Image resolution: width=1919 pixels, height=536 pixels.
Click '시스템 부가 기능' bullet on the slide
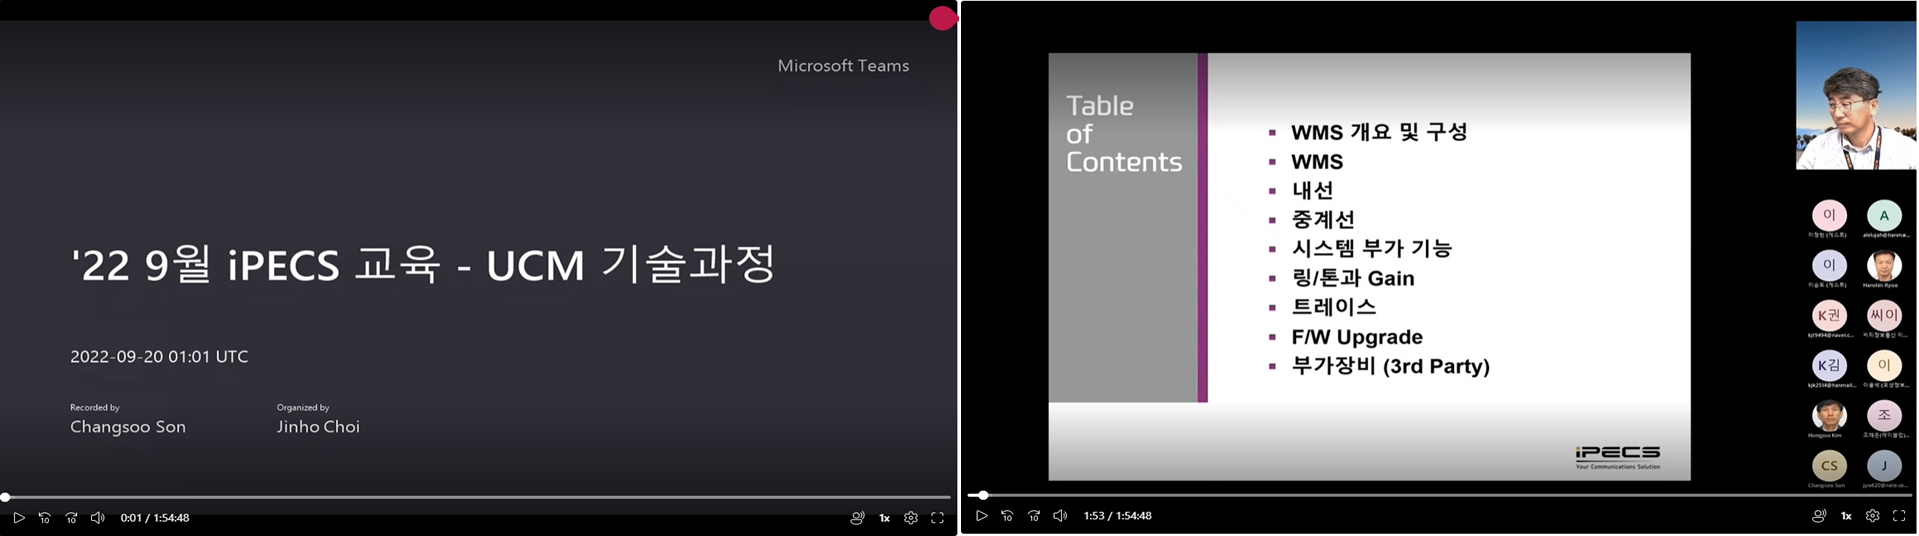pyautogui.click(x=1371, y=248)
